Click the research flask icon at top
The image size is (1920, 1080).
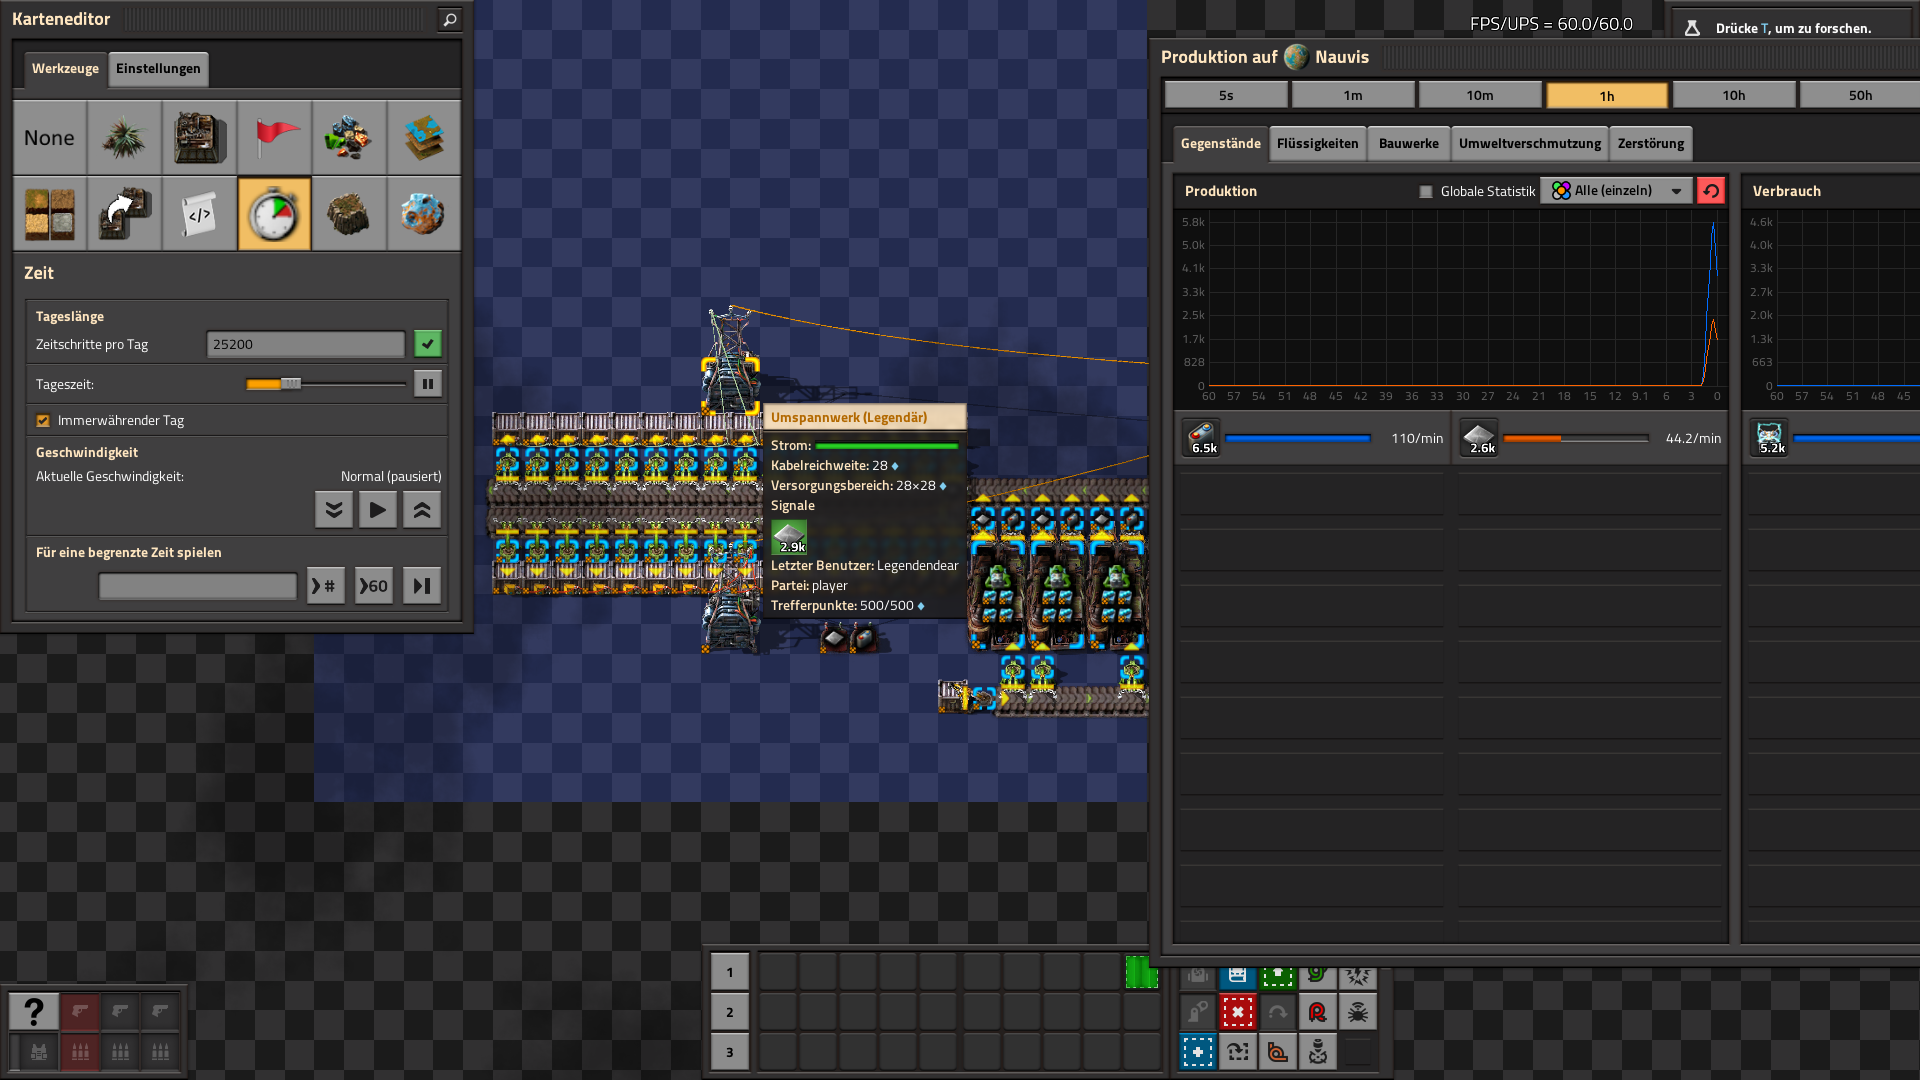(1692, 28)
